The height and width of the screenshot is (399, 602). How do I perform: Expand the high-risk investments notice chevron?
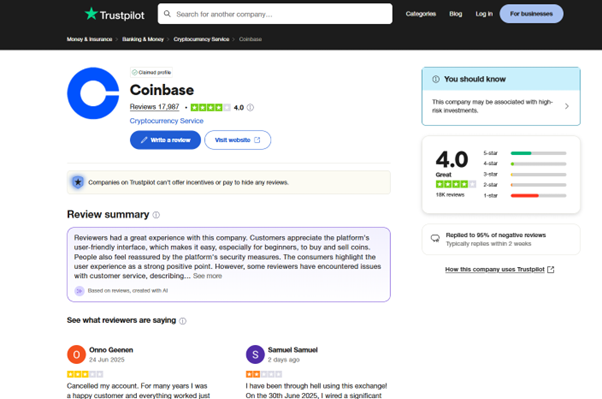click(x=567, y=106)
